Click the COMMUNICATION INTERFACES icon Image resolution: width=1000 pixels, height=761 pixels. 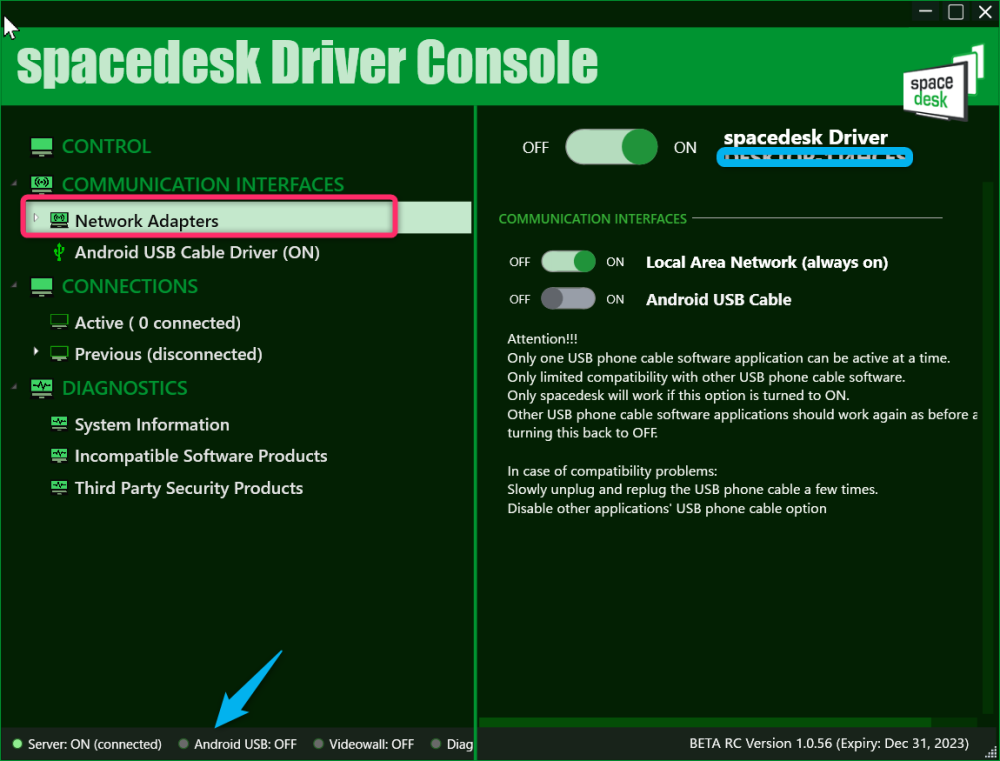pyautogui.click(x=41, y=184)
